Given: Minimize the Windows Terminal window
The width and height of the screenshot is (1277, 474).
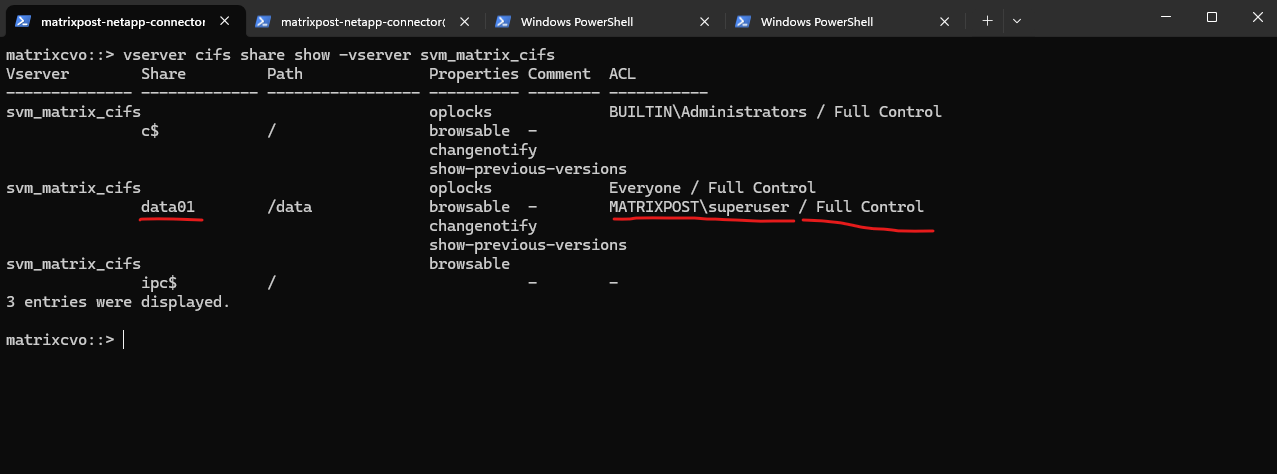Looking at the screenshot, I should [1164, 17].
